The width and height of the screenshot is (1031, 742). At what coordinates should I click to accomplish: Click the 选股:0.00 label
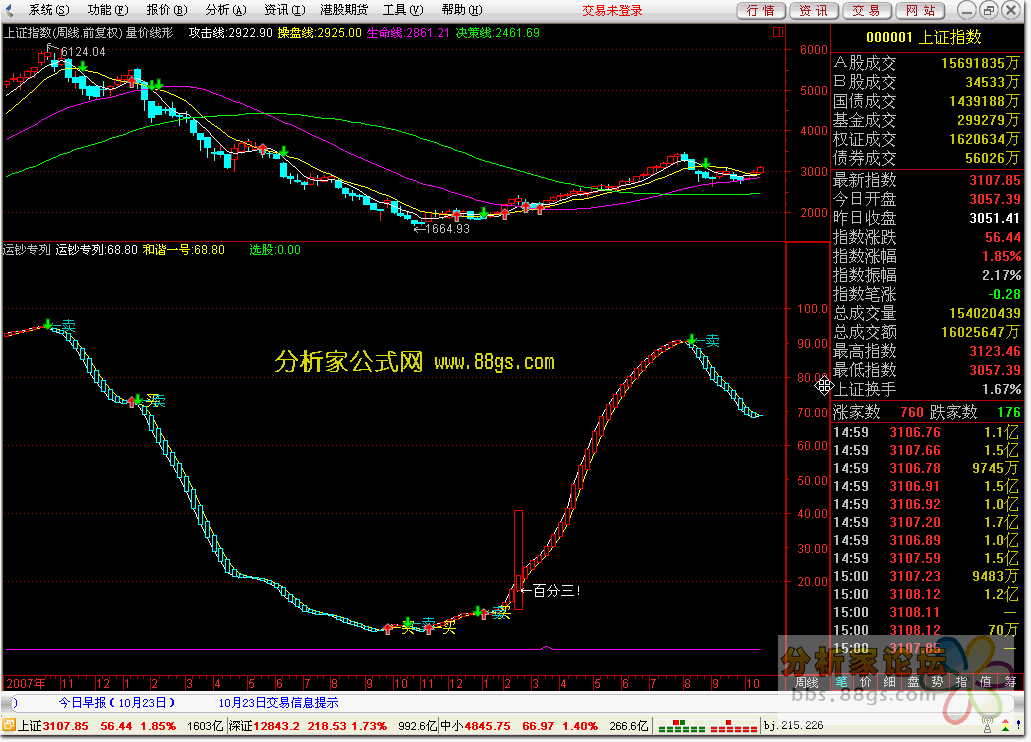tap(275, 250)
